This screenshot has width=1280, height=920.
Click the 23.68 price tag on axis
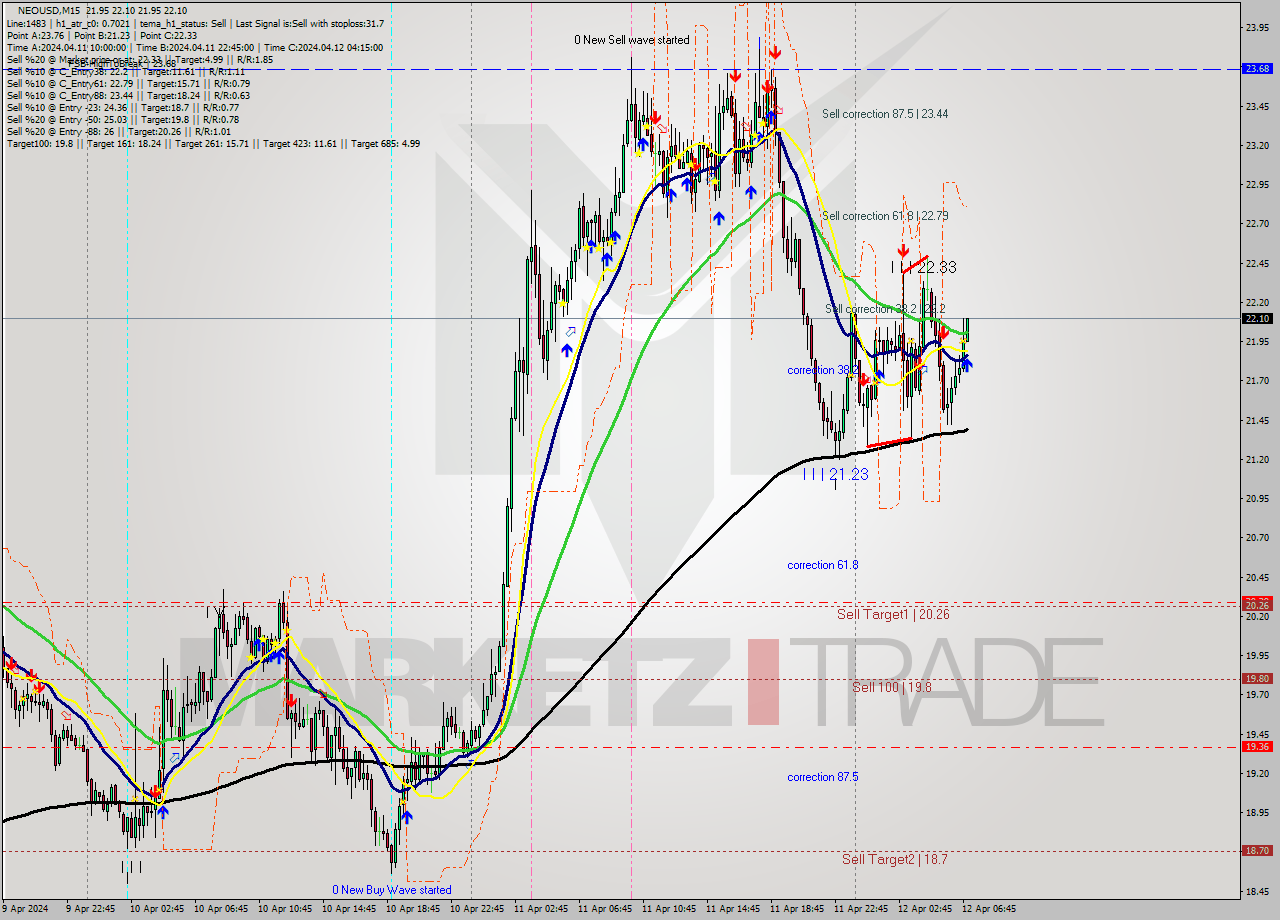click(1257, 69)
